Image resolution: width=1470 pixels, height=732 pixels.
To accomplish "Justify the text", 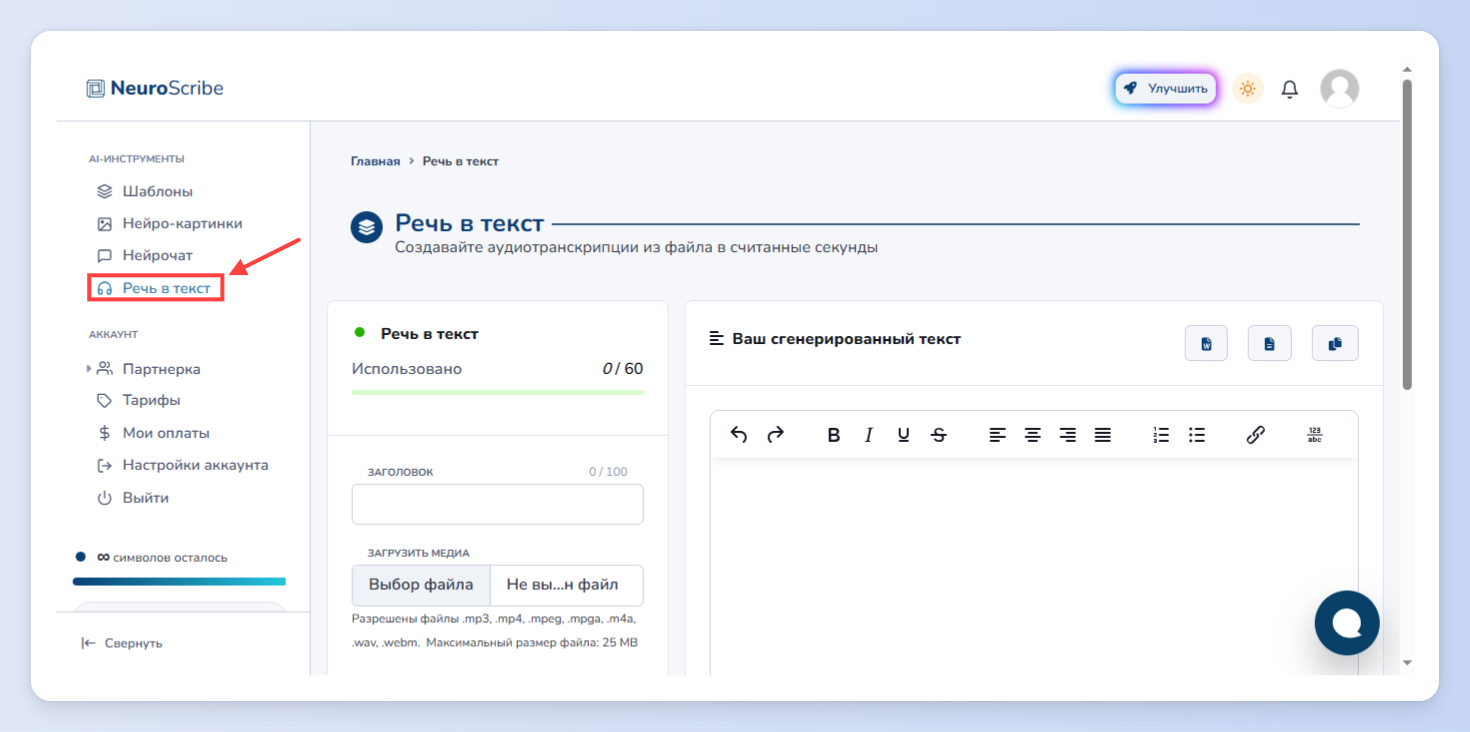I will pos(1102,435).
